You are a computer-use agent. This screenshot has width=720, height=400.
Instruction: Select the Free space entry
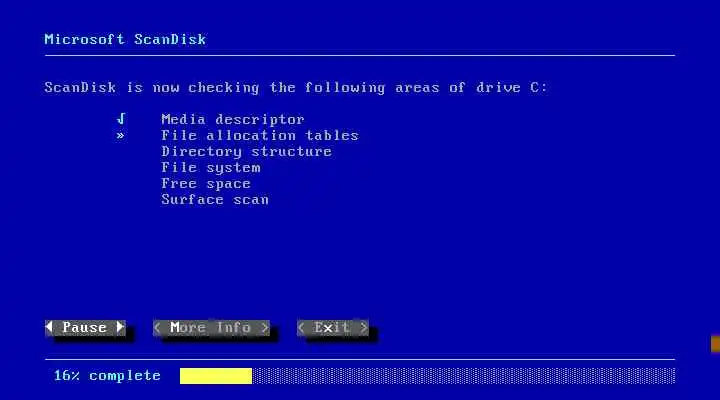click(x=206, y=184)
